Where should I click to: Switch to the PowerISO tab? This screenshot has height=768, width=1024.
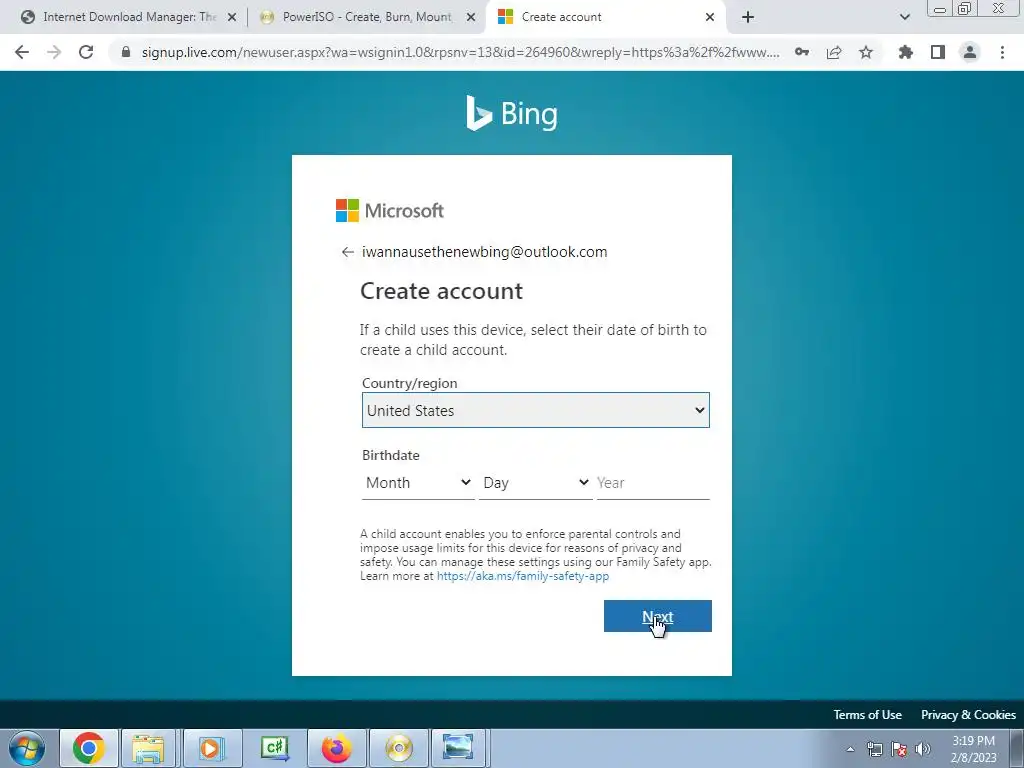click(x=366, y=17)
